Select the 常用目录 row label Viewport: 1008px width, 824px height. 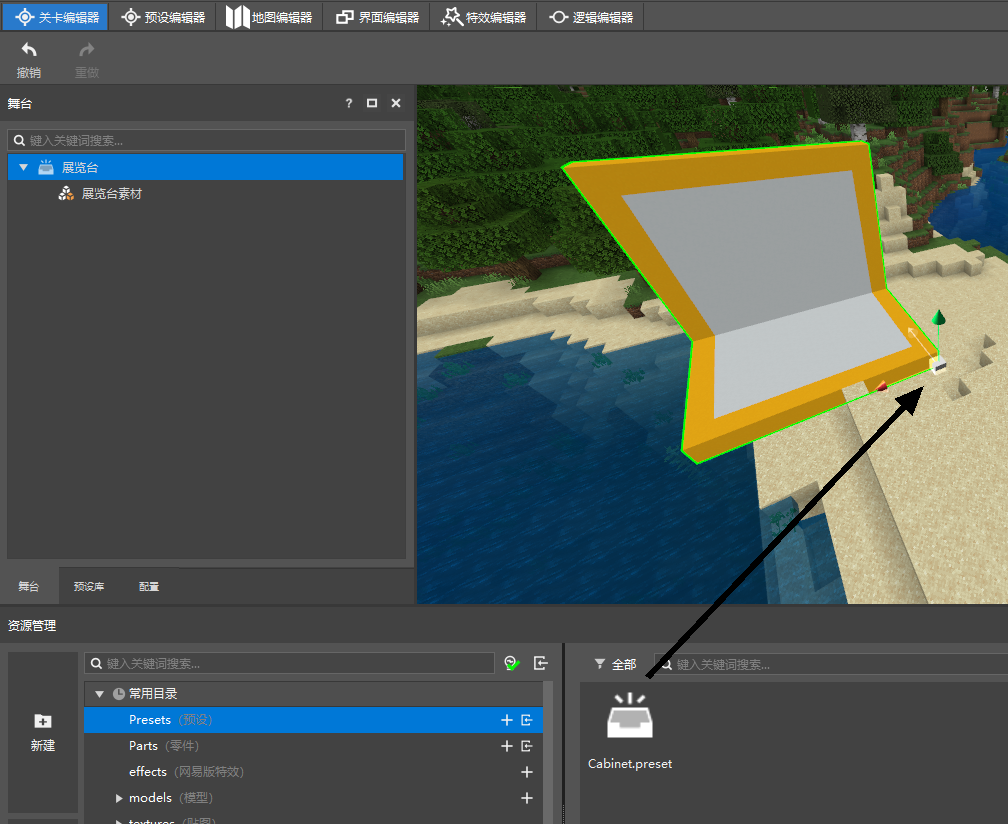[153, 694]
